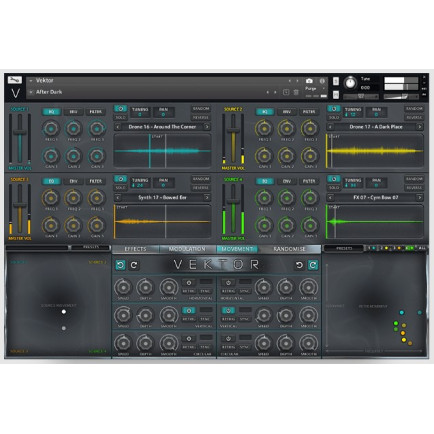Image resolution: width=434 pixels, height=434 pixels.
Task: Go to previous sample for Source 1
Action: click(117, 127)
